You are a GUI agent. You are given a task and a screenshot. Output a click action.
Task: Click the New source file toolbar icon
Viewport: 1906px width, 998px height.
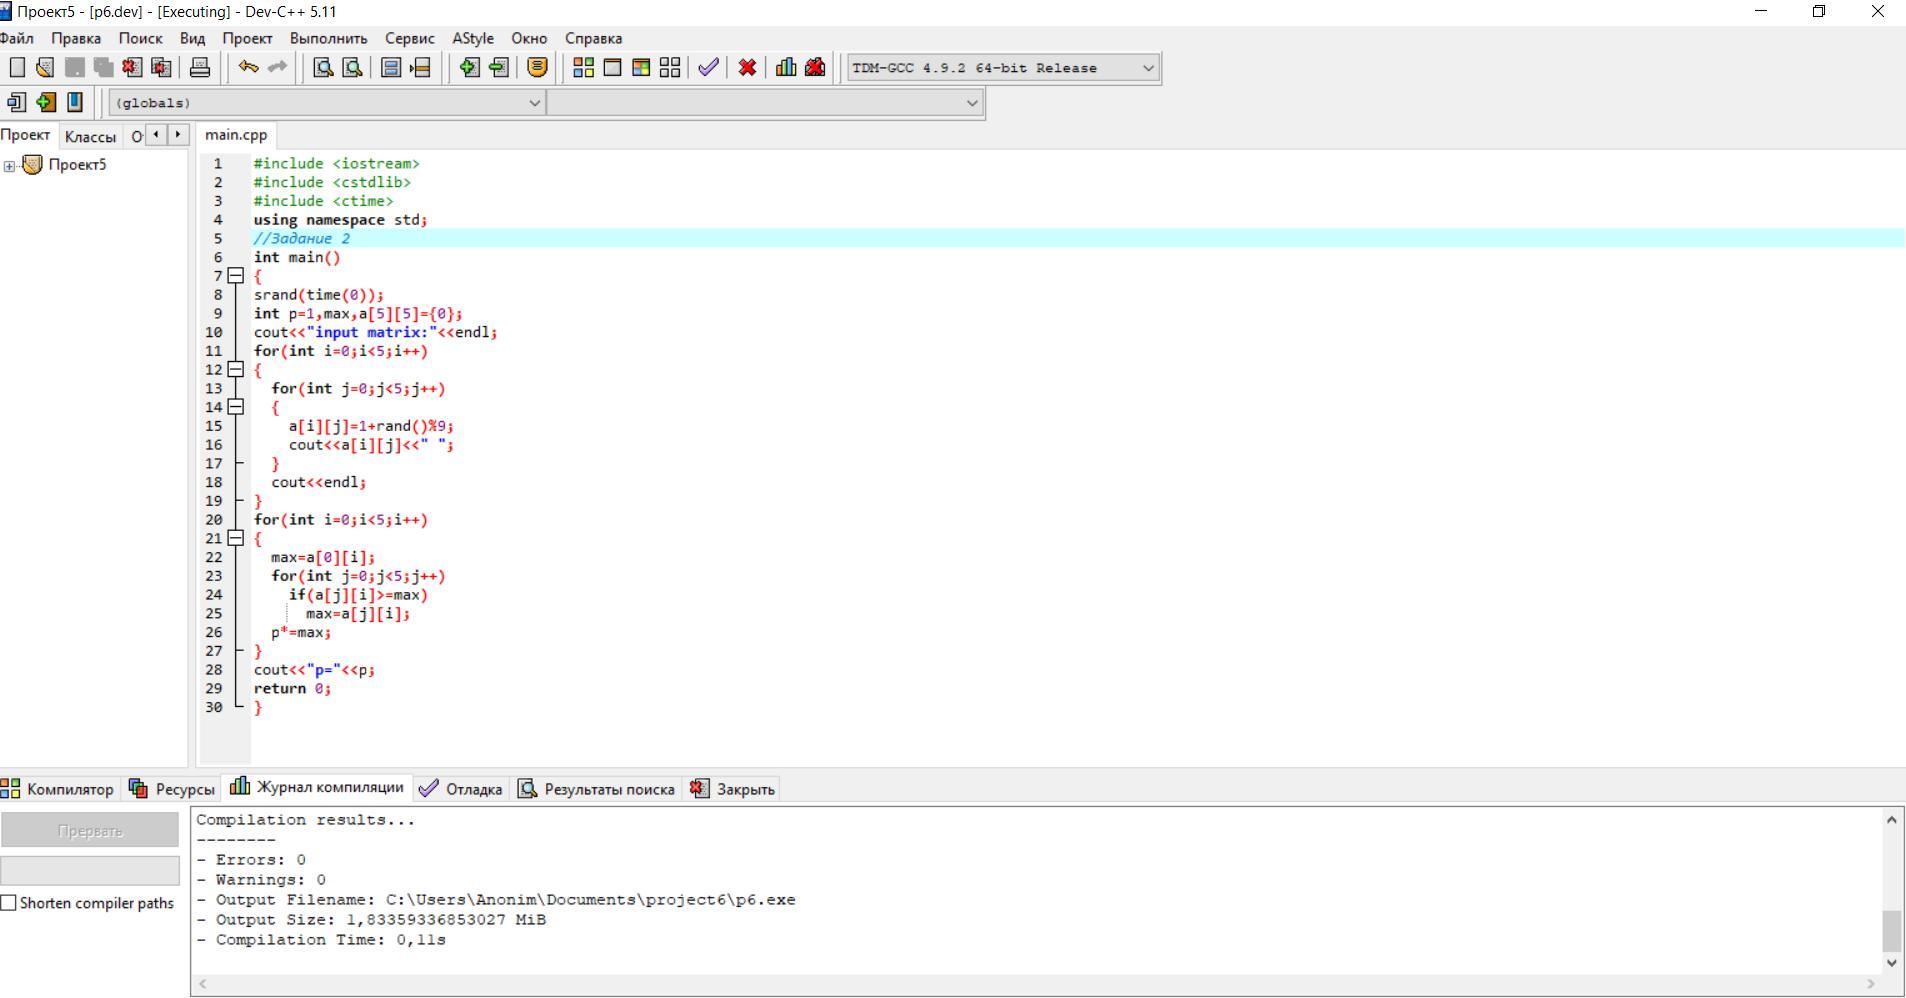[x=17, y=102]
